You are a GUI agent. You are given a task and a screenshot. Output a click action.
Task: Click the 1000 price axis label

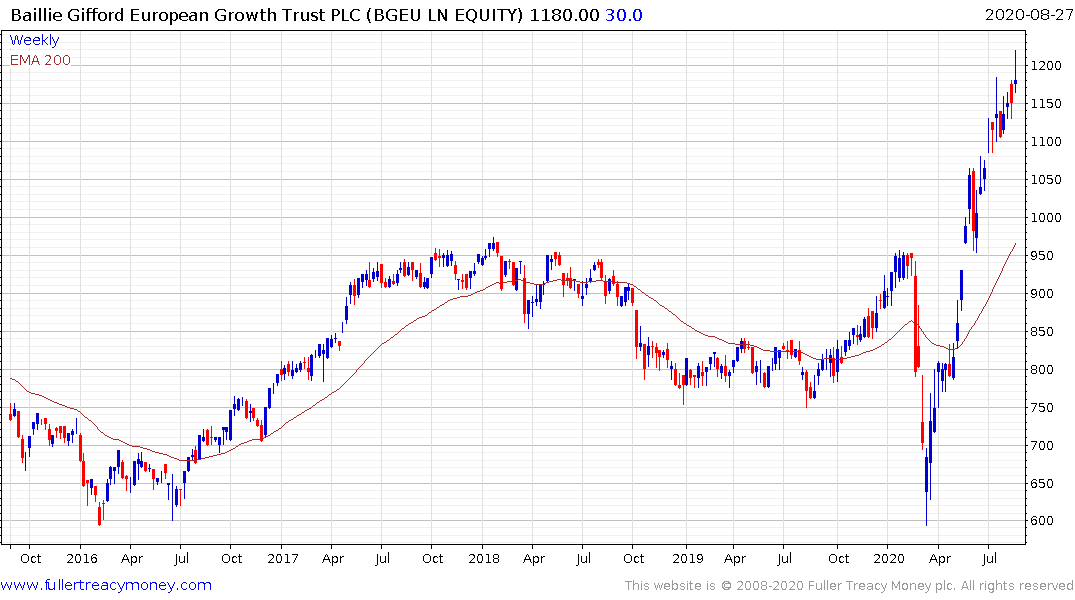[x=1046, y=218]
